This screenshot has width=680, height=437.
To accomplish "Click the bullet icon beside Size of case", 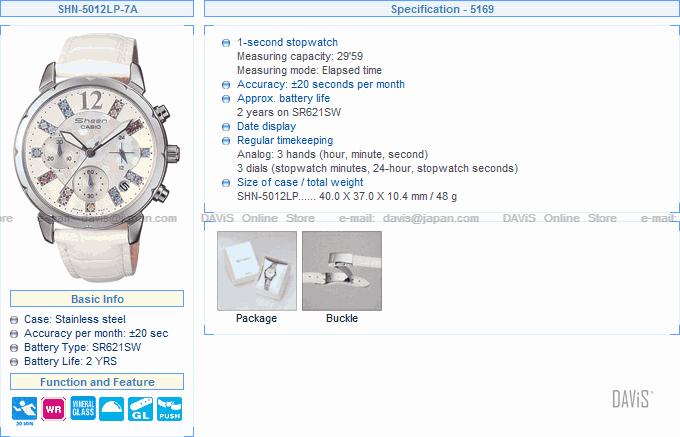I will [226, 183].
